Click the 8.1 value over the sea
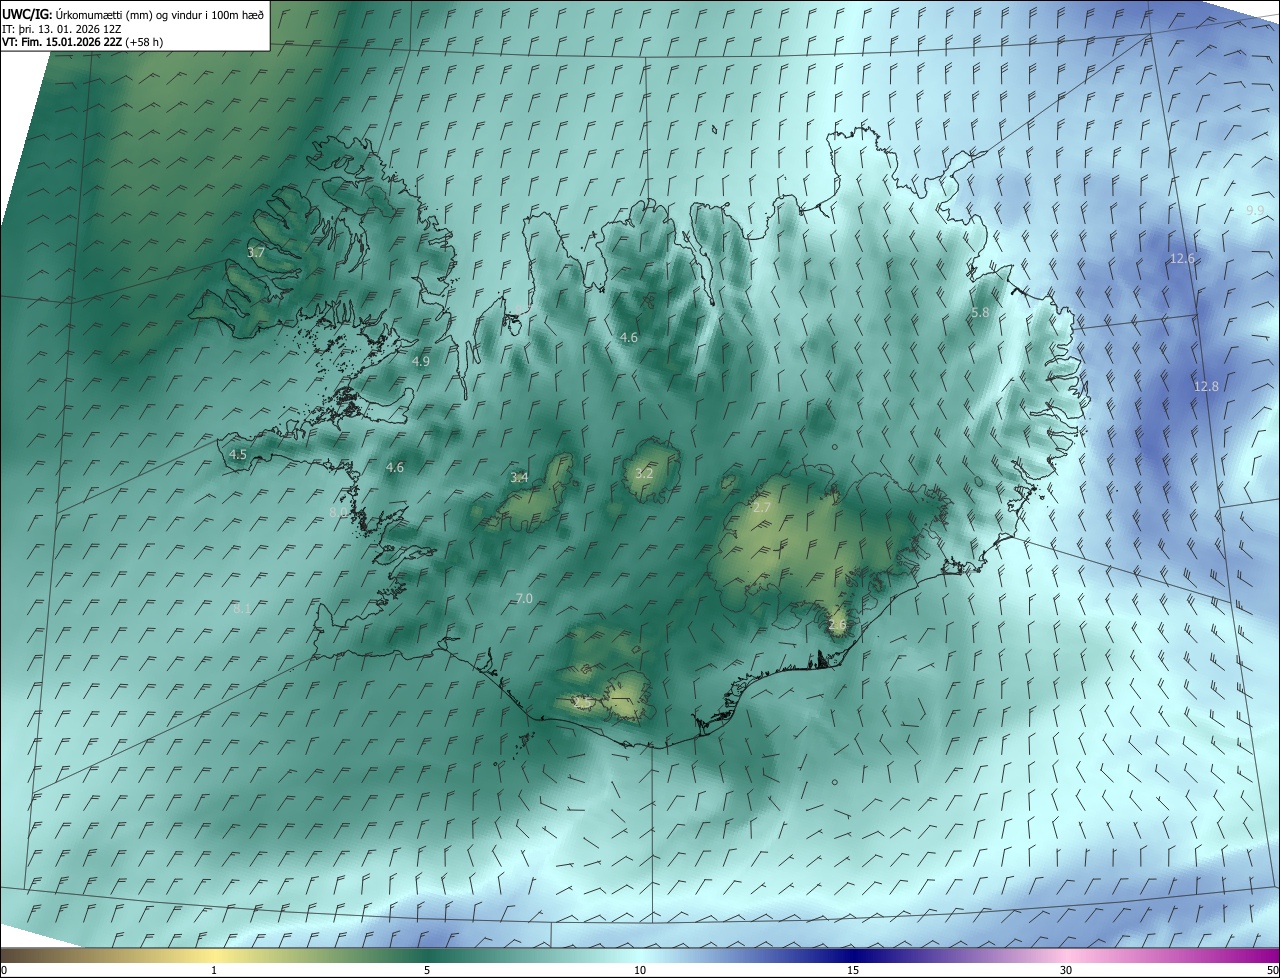The width and height of the screenshot is (1280, 978). pyautogui.click(x=241, y=607)
